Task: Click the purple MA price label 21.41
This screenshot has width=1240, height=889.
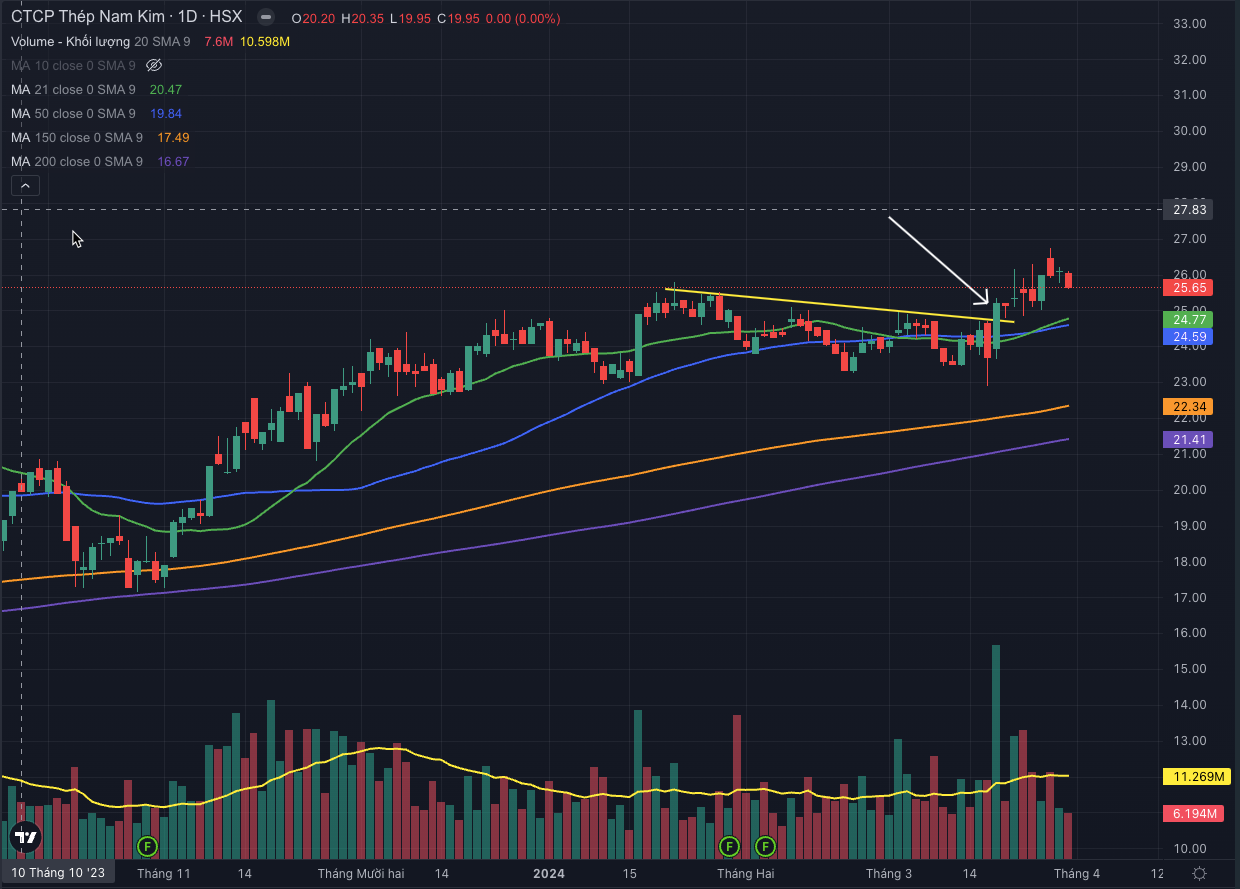Action: click(1189, 439)
